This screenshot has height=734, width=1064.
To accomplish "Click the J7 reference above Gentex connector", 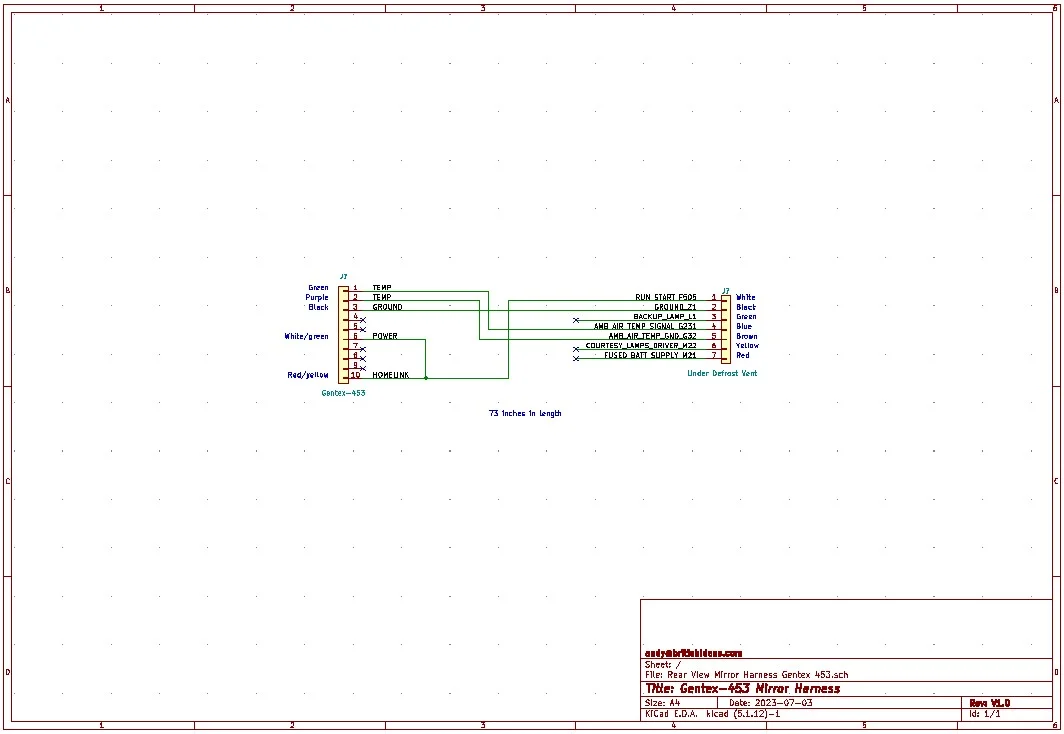I will coord(343,277).
